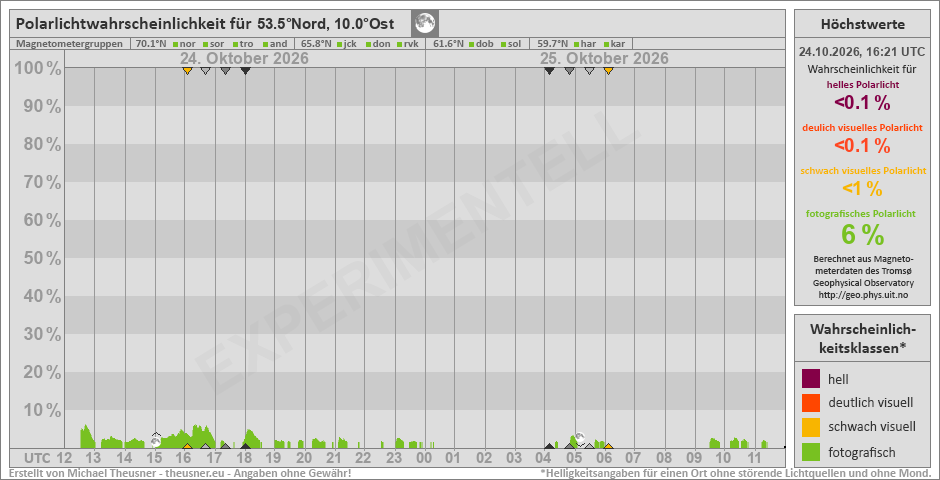
Task: Click the '00' midnight hour label on the x-axis
Action: point(424,458)
